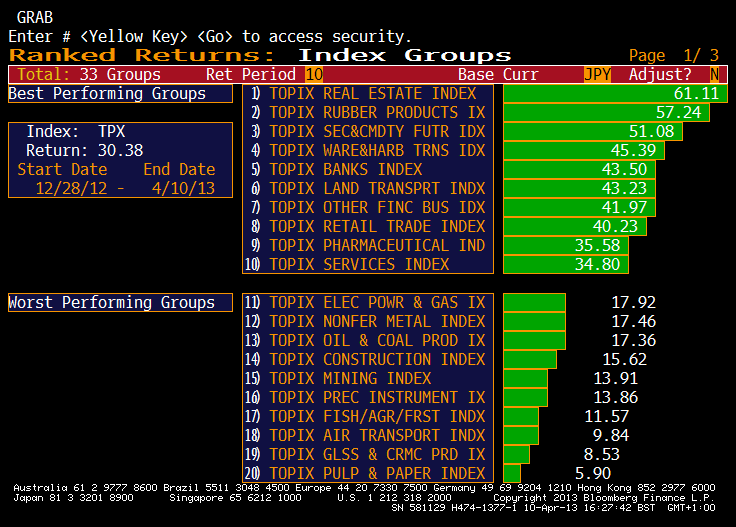736x527 pixels.
Task: Choose TOPIX NONFER METAL INDEX
Action: pyautogui.click(x=368, y=321)
